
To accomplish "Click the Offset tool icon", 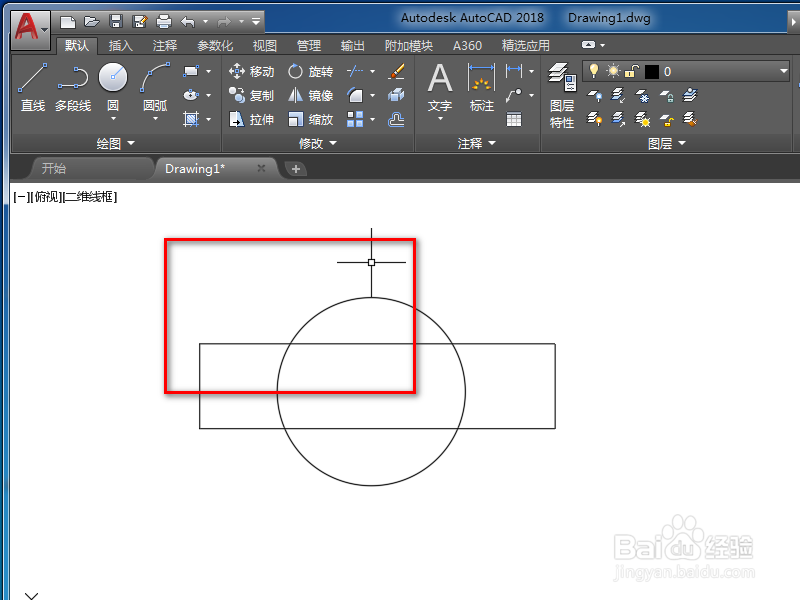I will coord(396,119).
